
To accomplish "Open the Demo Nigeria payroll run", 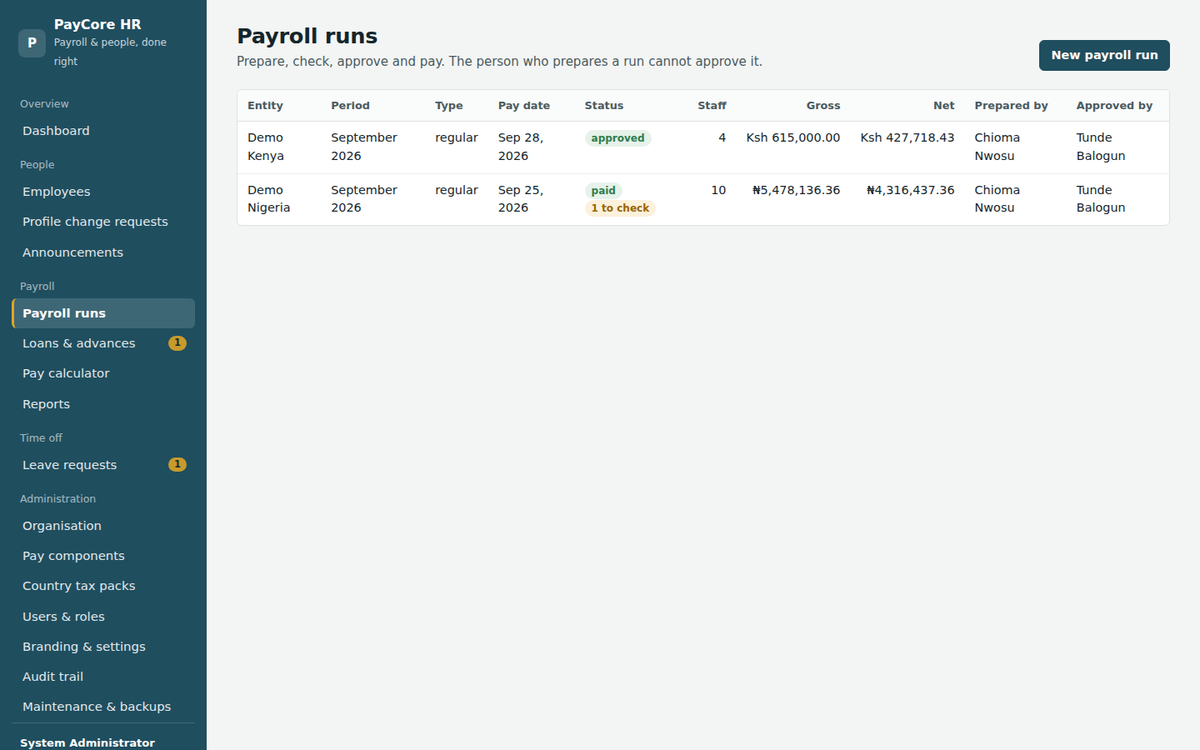I will click(703, 199).
